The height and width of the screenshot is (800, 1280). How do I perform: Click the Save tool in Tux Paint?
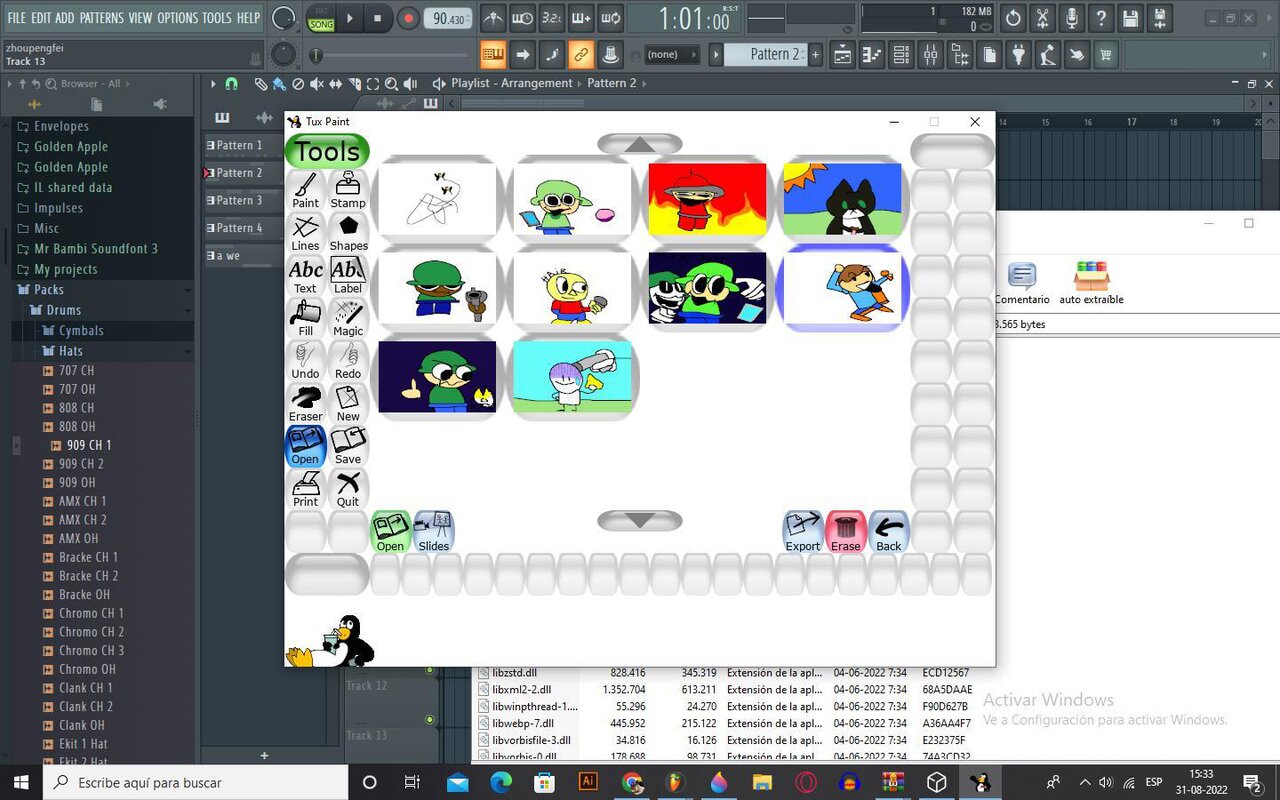[x=348, y=447]
